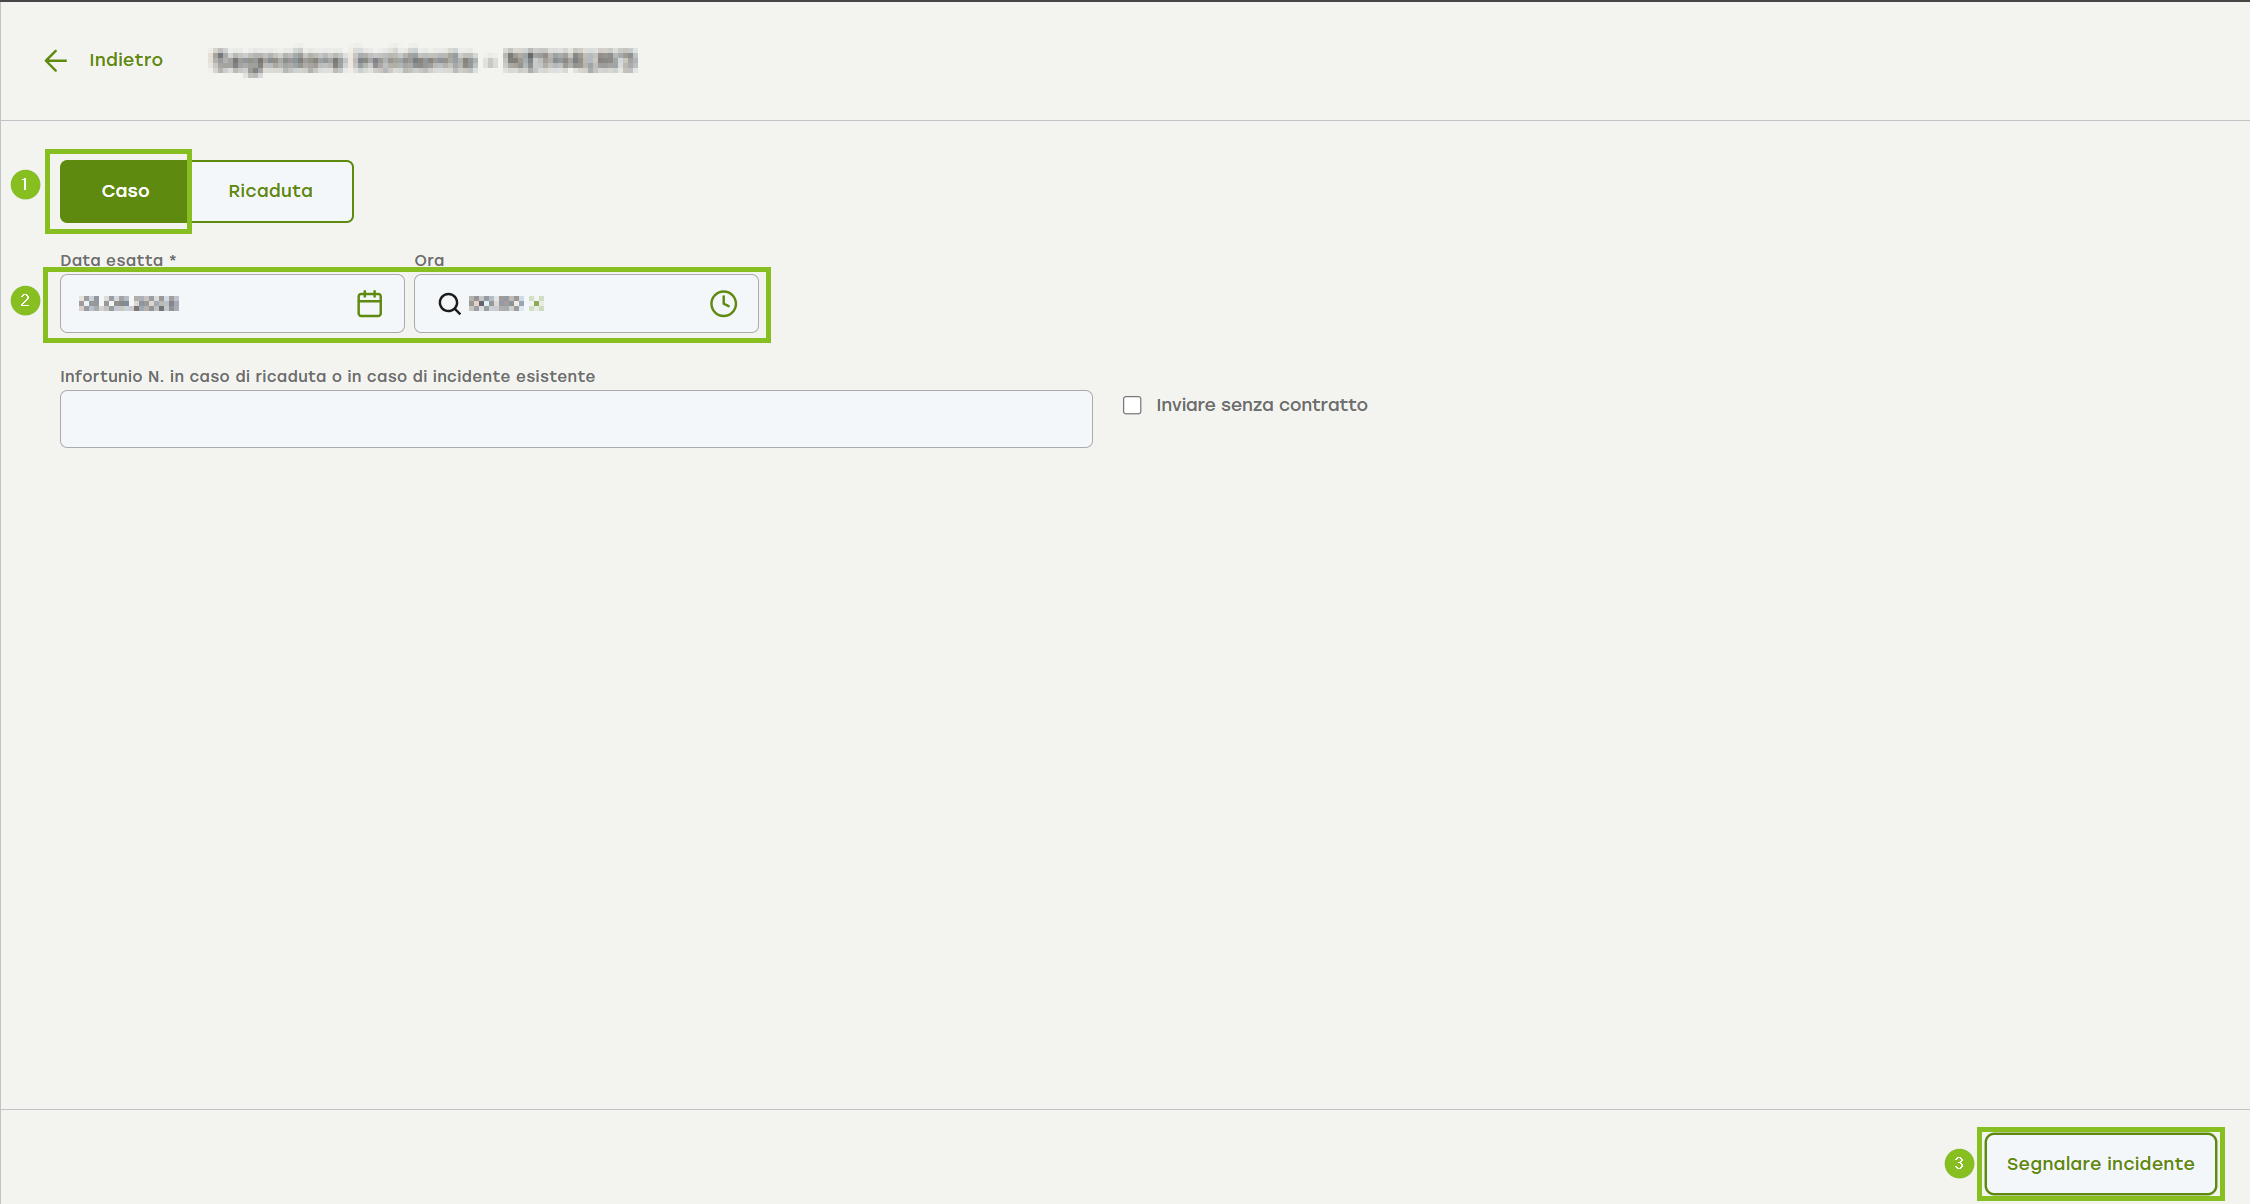
Task: Click the 'Ora' field label
Action: coord(429,260)
